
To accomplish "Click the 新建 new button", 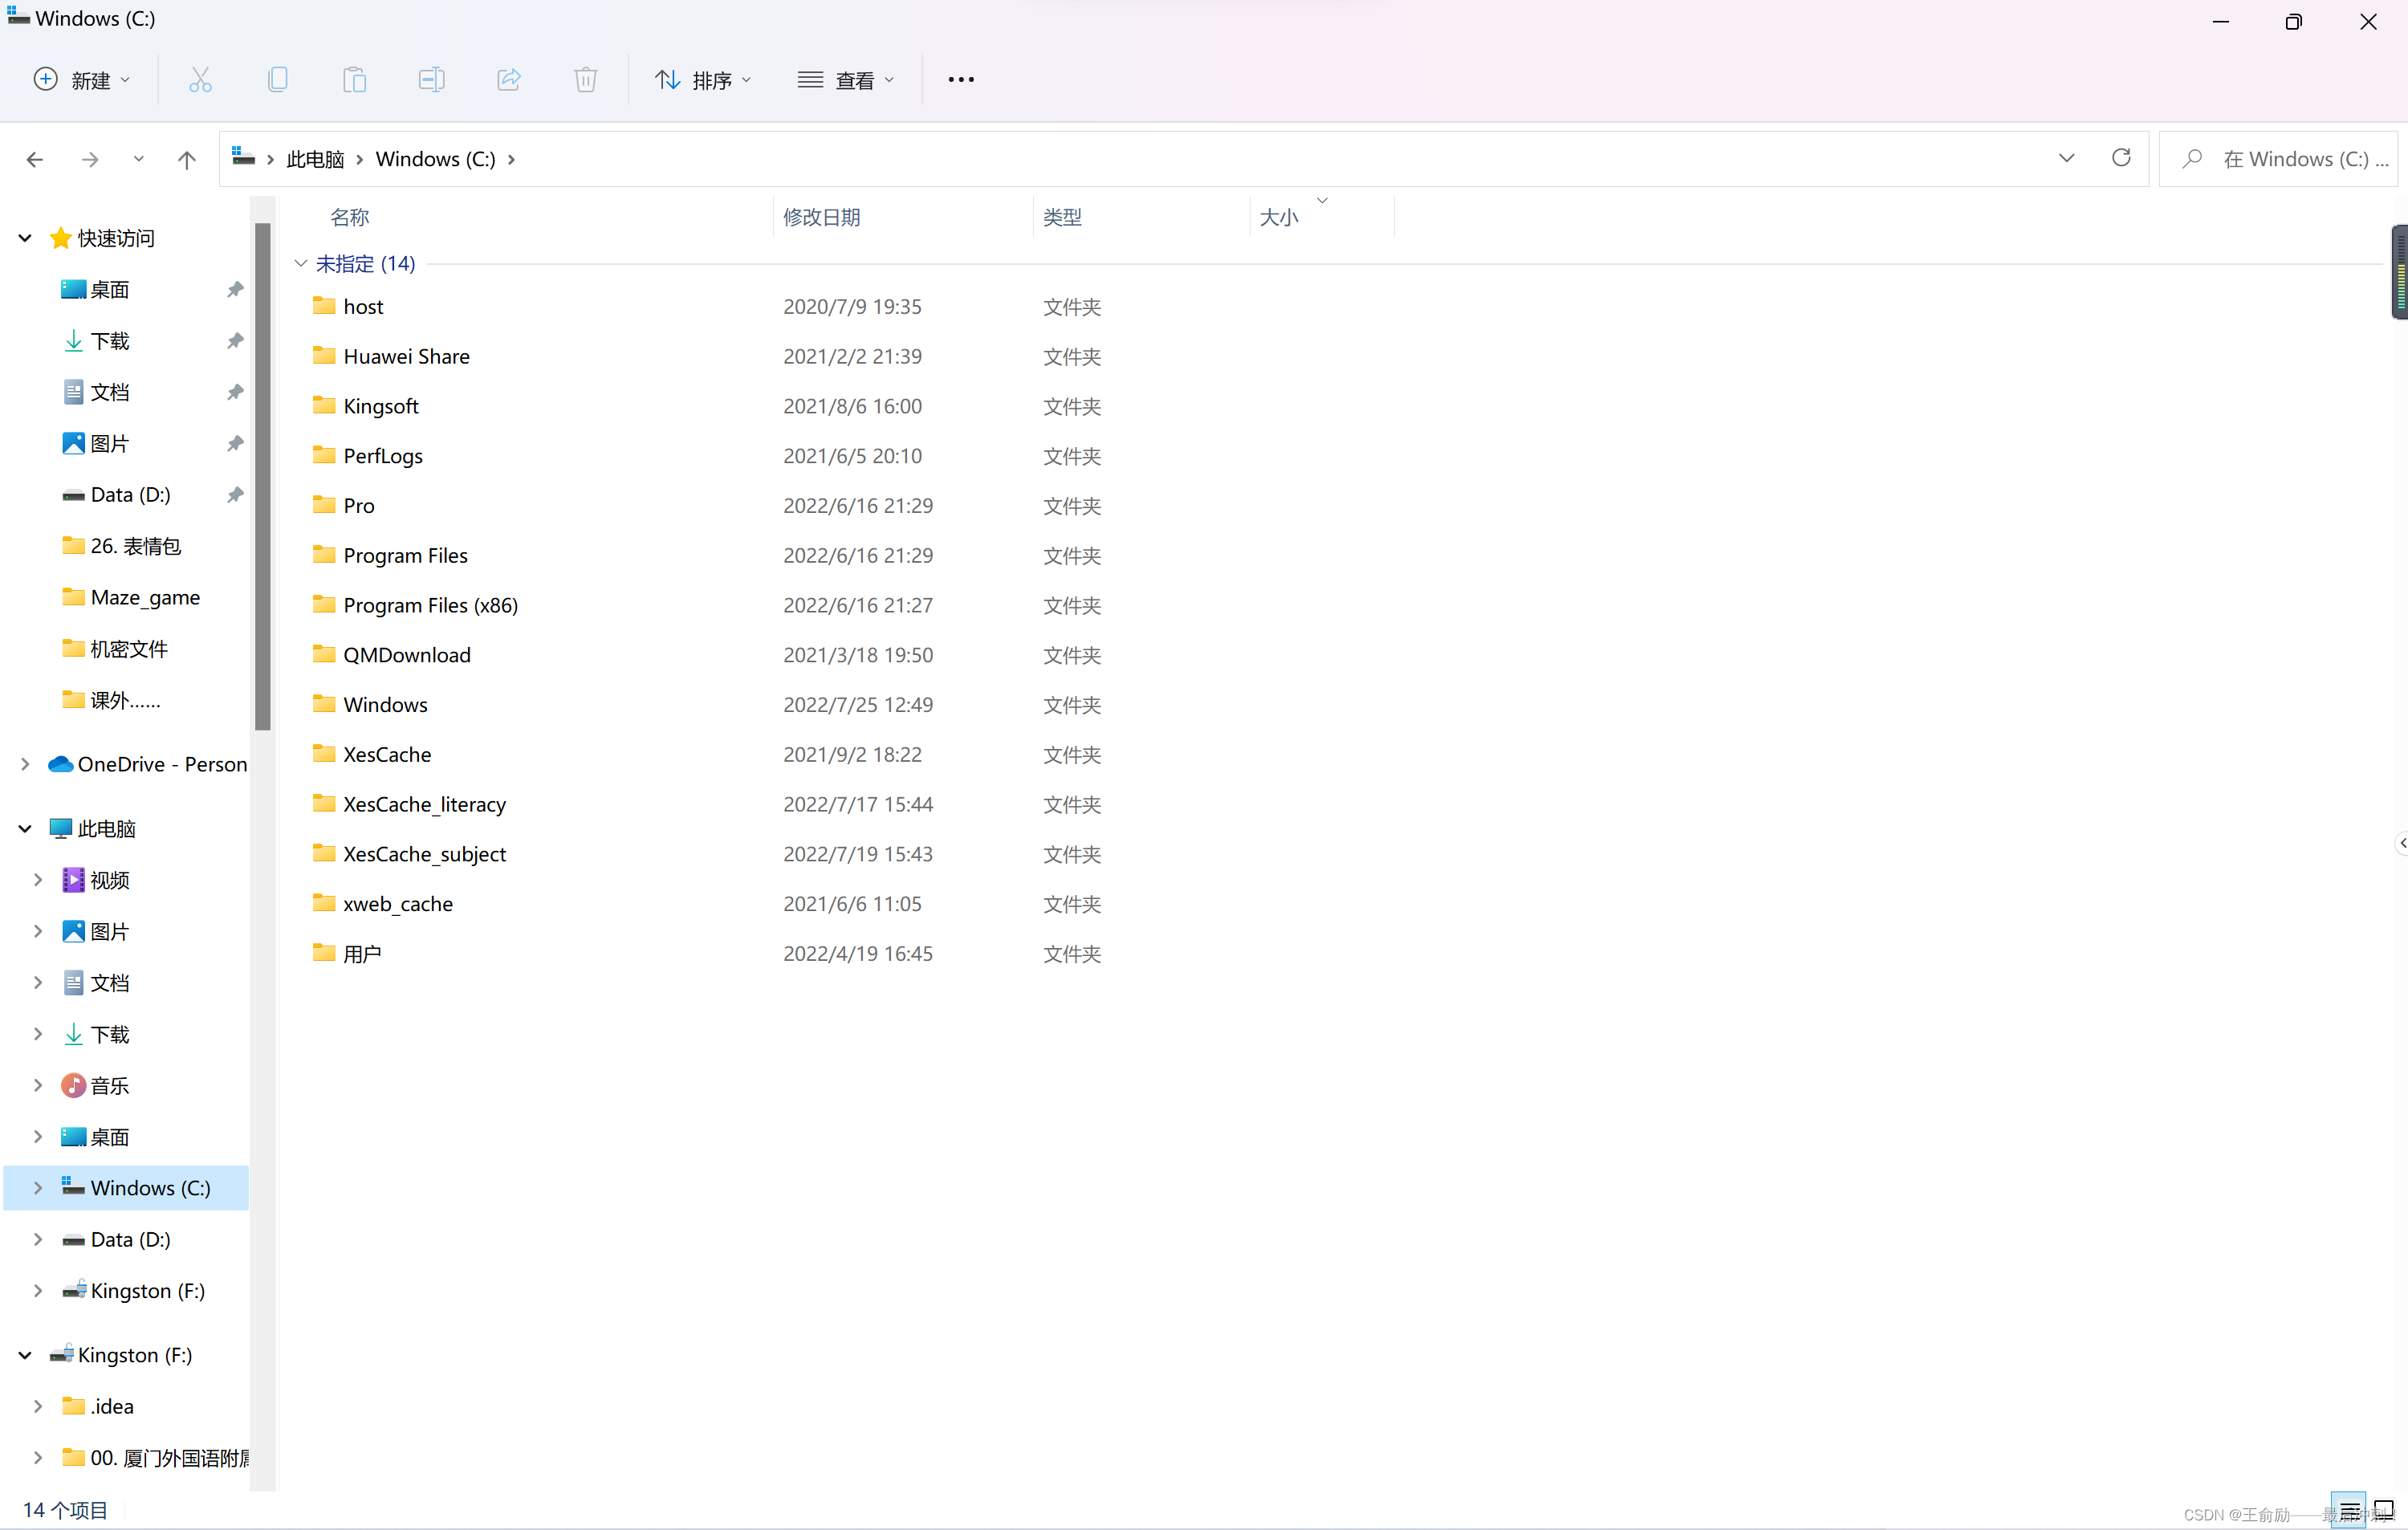I will (x=82, y=80).
